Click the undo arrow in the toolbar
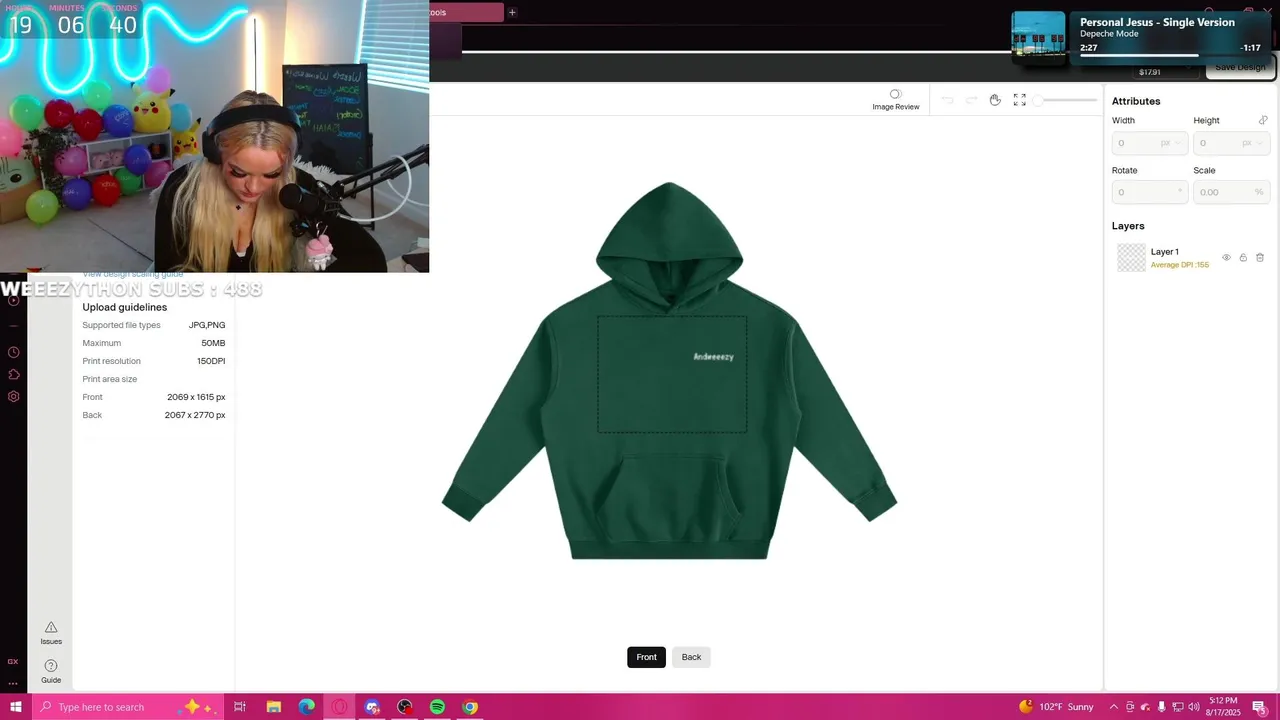1280x720 pixels. click(946, 100)
